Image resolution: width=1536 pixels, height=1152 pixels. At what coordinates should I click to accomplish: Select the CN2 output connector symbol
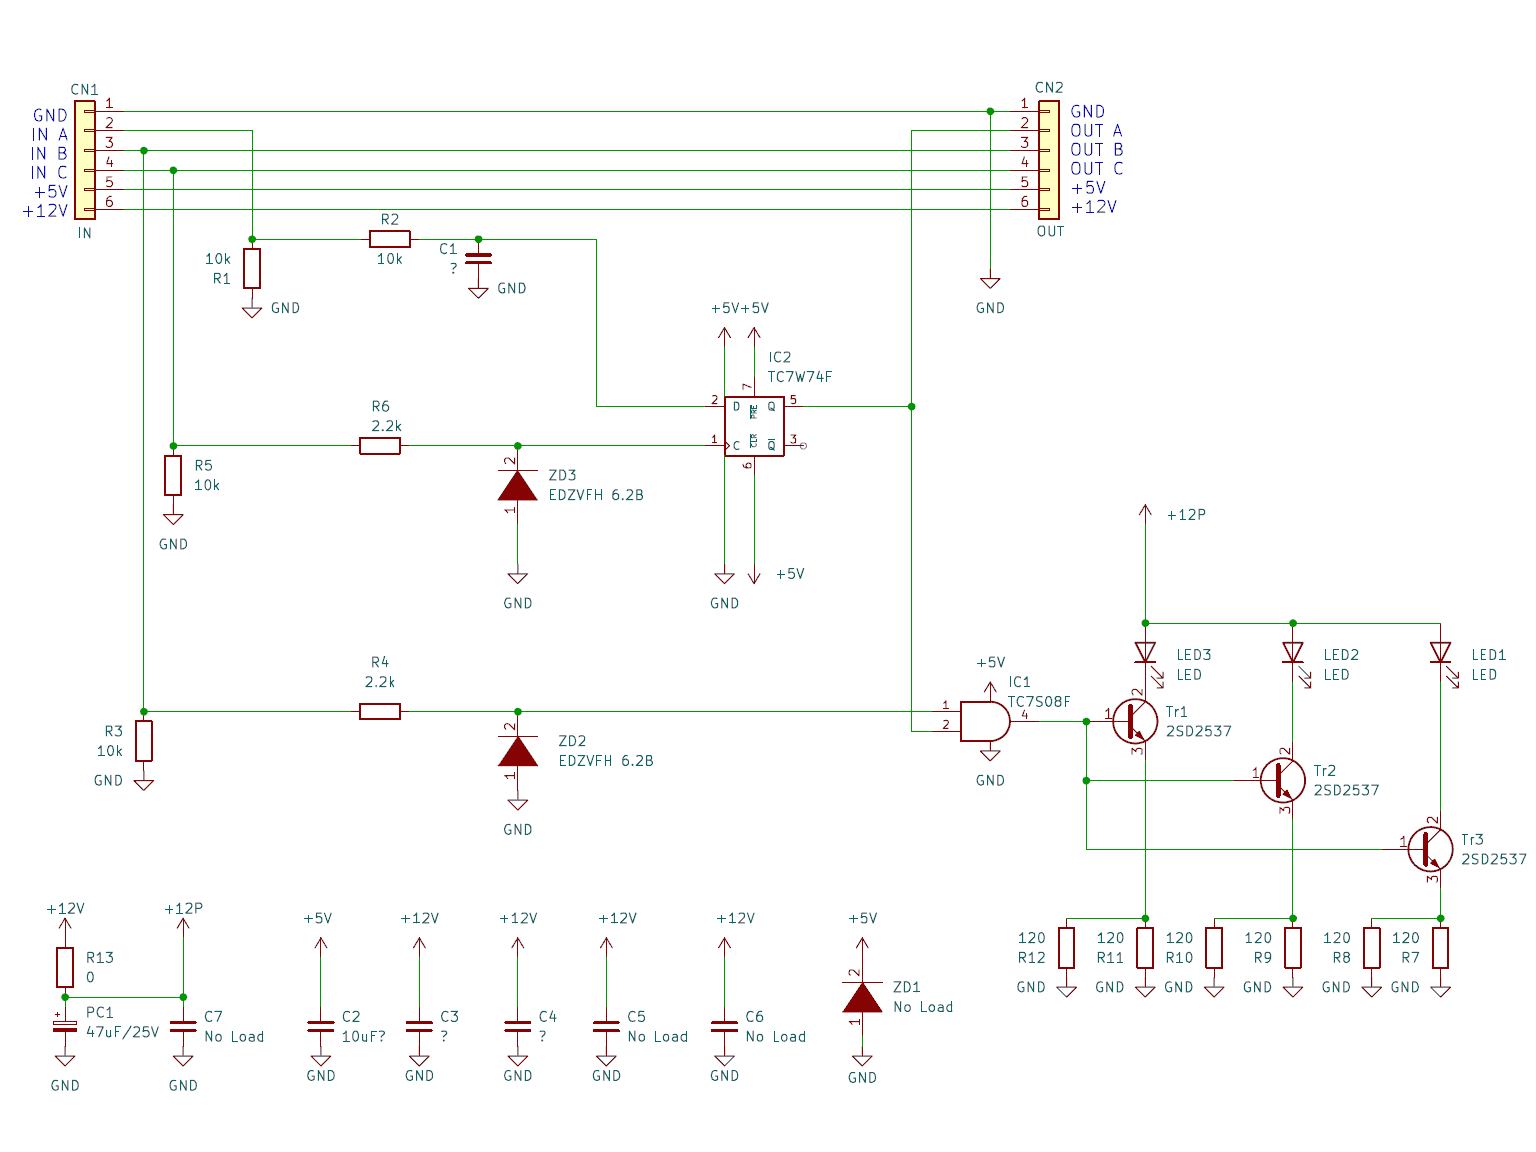1048,159
